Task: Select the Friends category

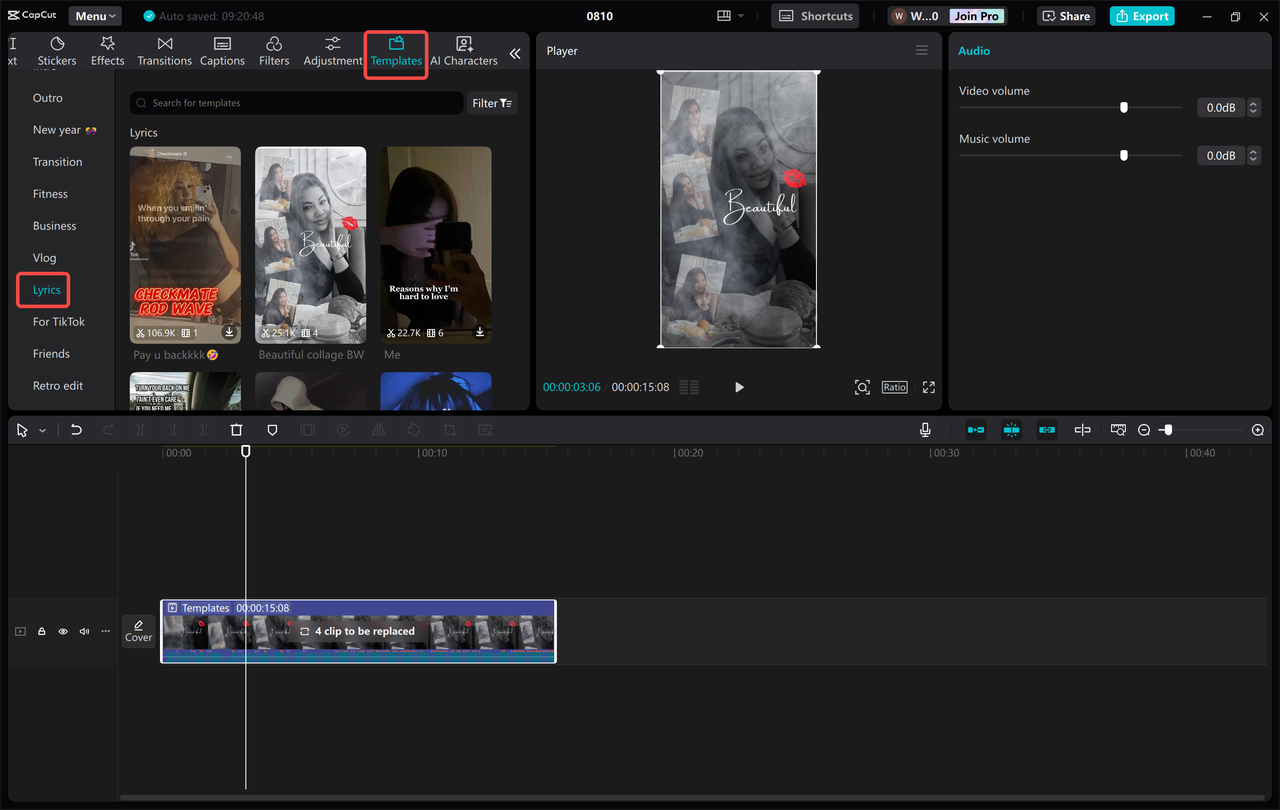Action: click(51, 354)
